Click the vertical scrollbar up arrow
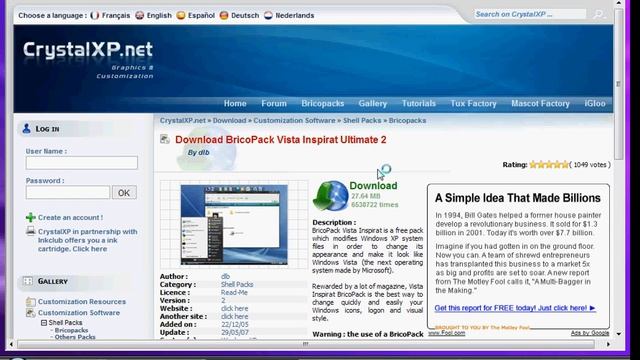This screenshot has height=360, width=640. point(619,3)
